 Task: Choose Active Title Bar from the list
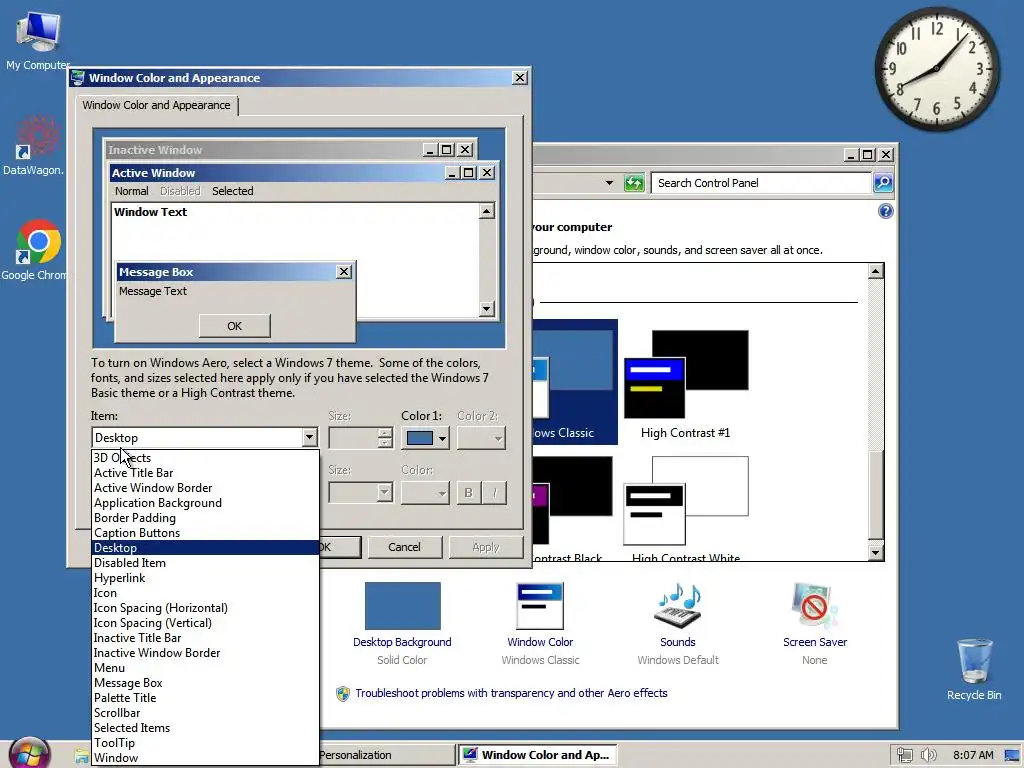pyautogui.click(x=205, y=473)
